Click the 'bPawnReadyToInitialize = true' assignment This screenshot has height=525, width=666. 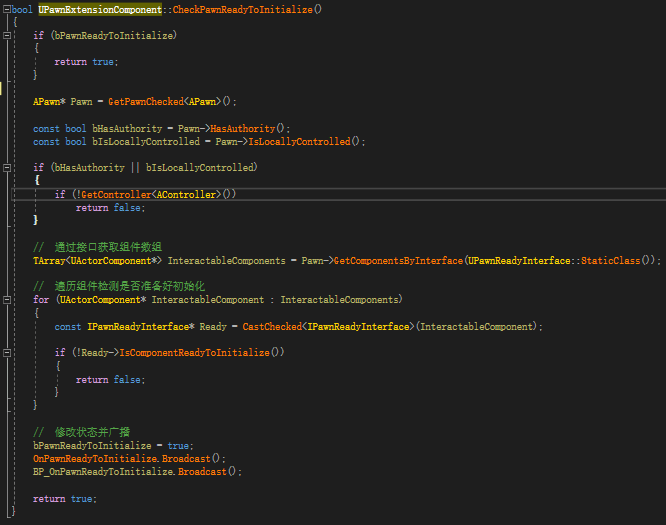[x=113, y=446]
